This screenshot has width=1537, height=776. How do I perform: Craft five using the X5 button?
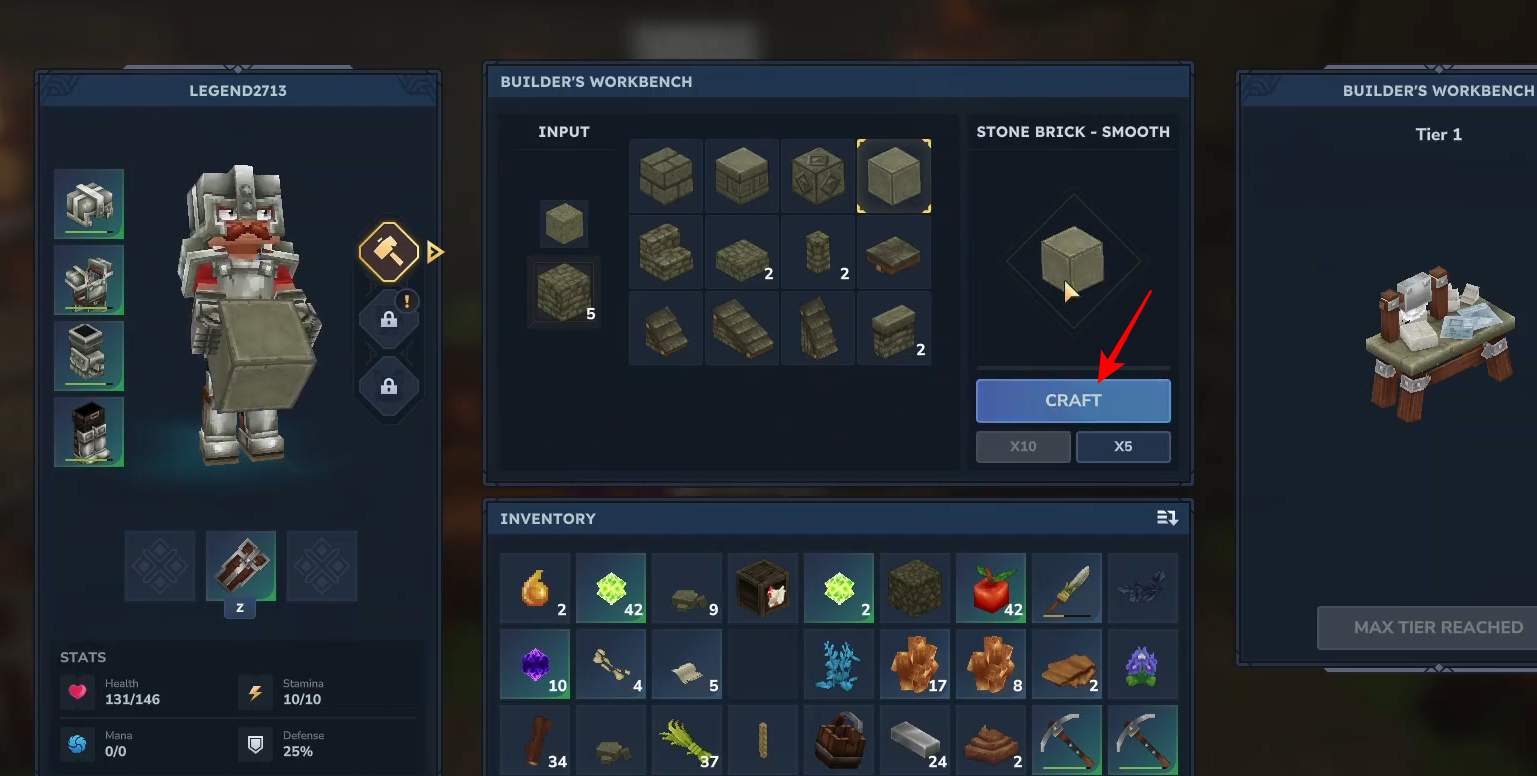pyautogui.click(x=1123, y=447)
